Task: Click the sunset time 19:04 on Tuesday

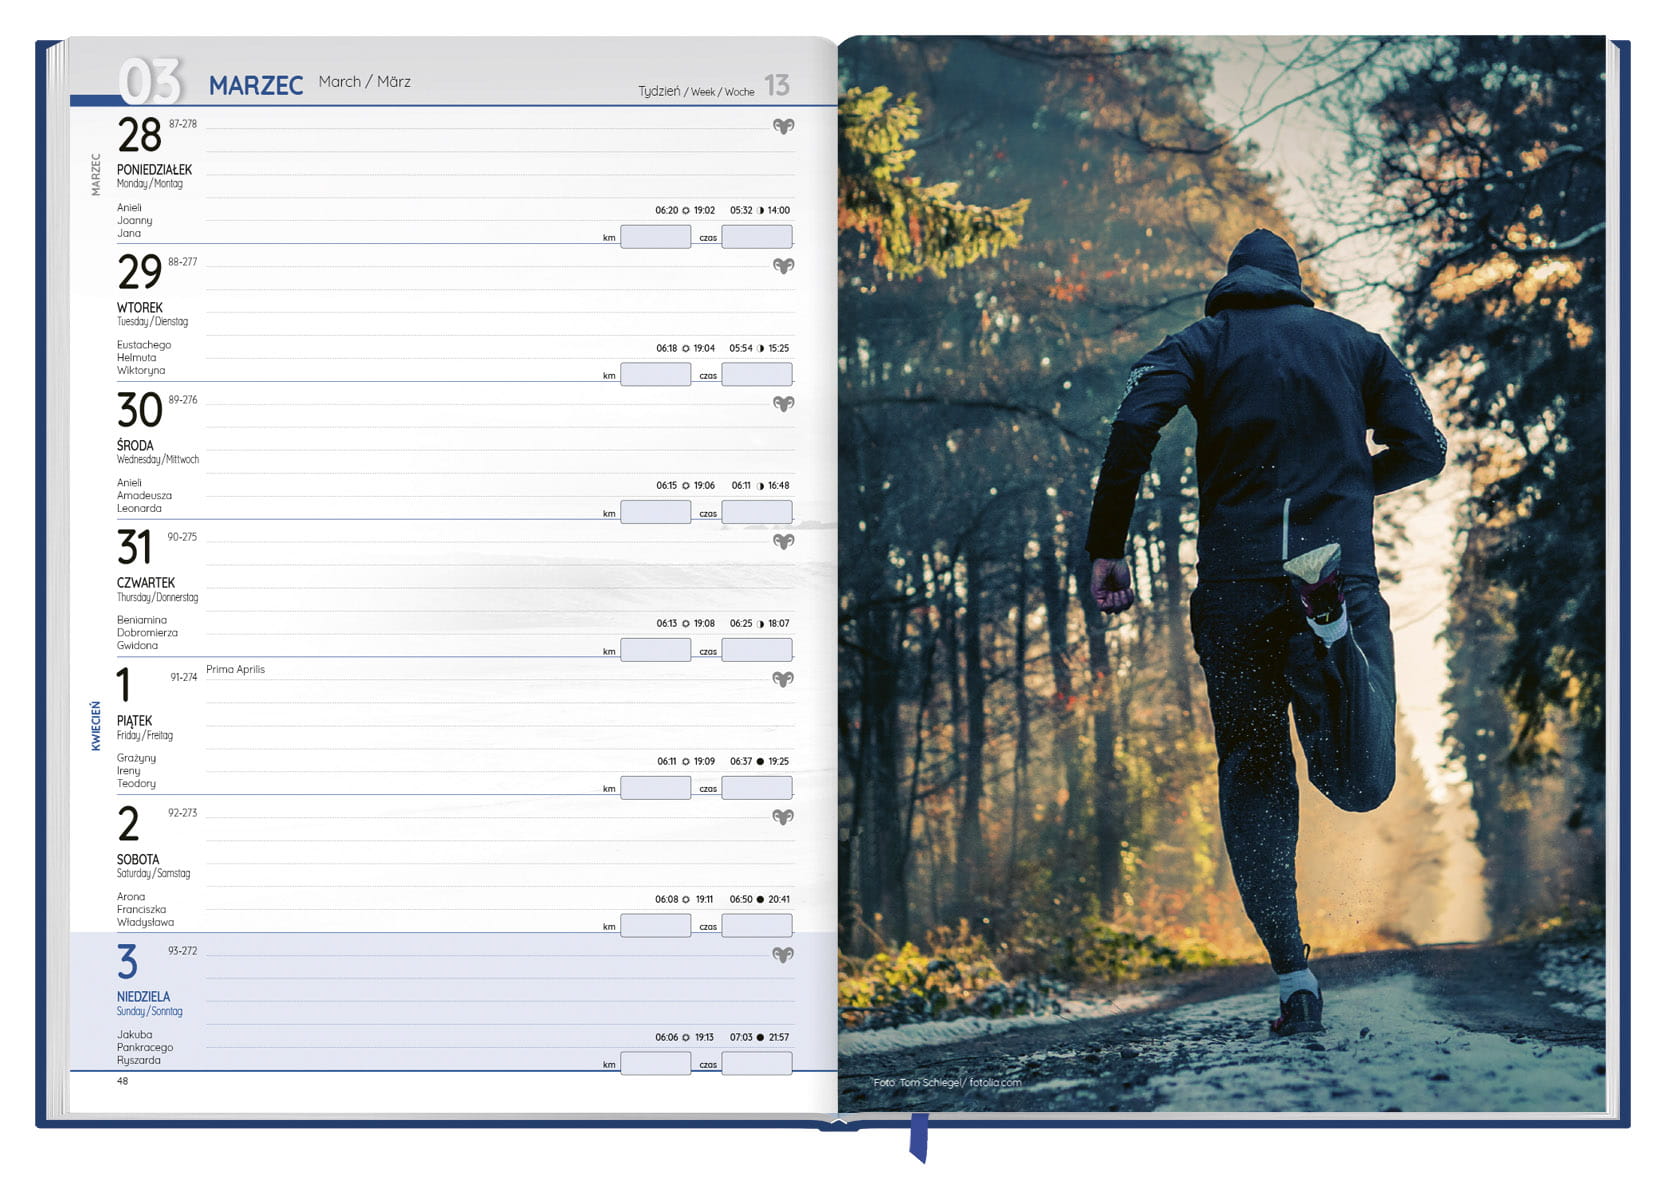Action: [704, 348]
